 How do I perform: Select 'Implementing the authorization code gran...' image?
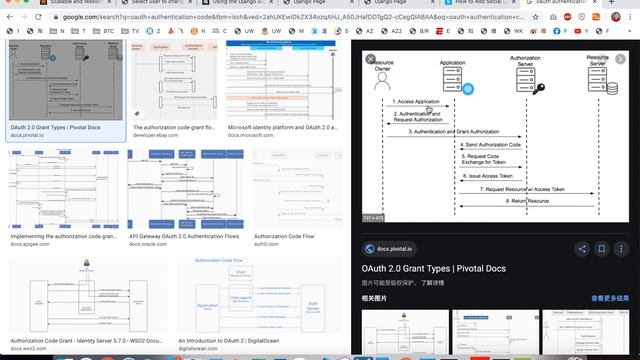click(64, 189)
